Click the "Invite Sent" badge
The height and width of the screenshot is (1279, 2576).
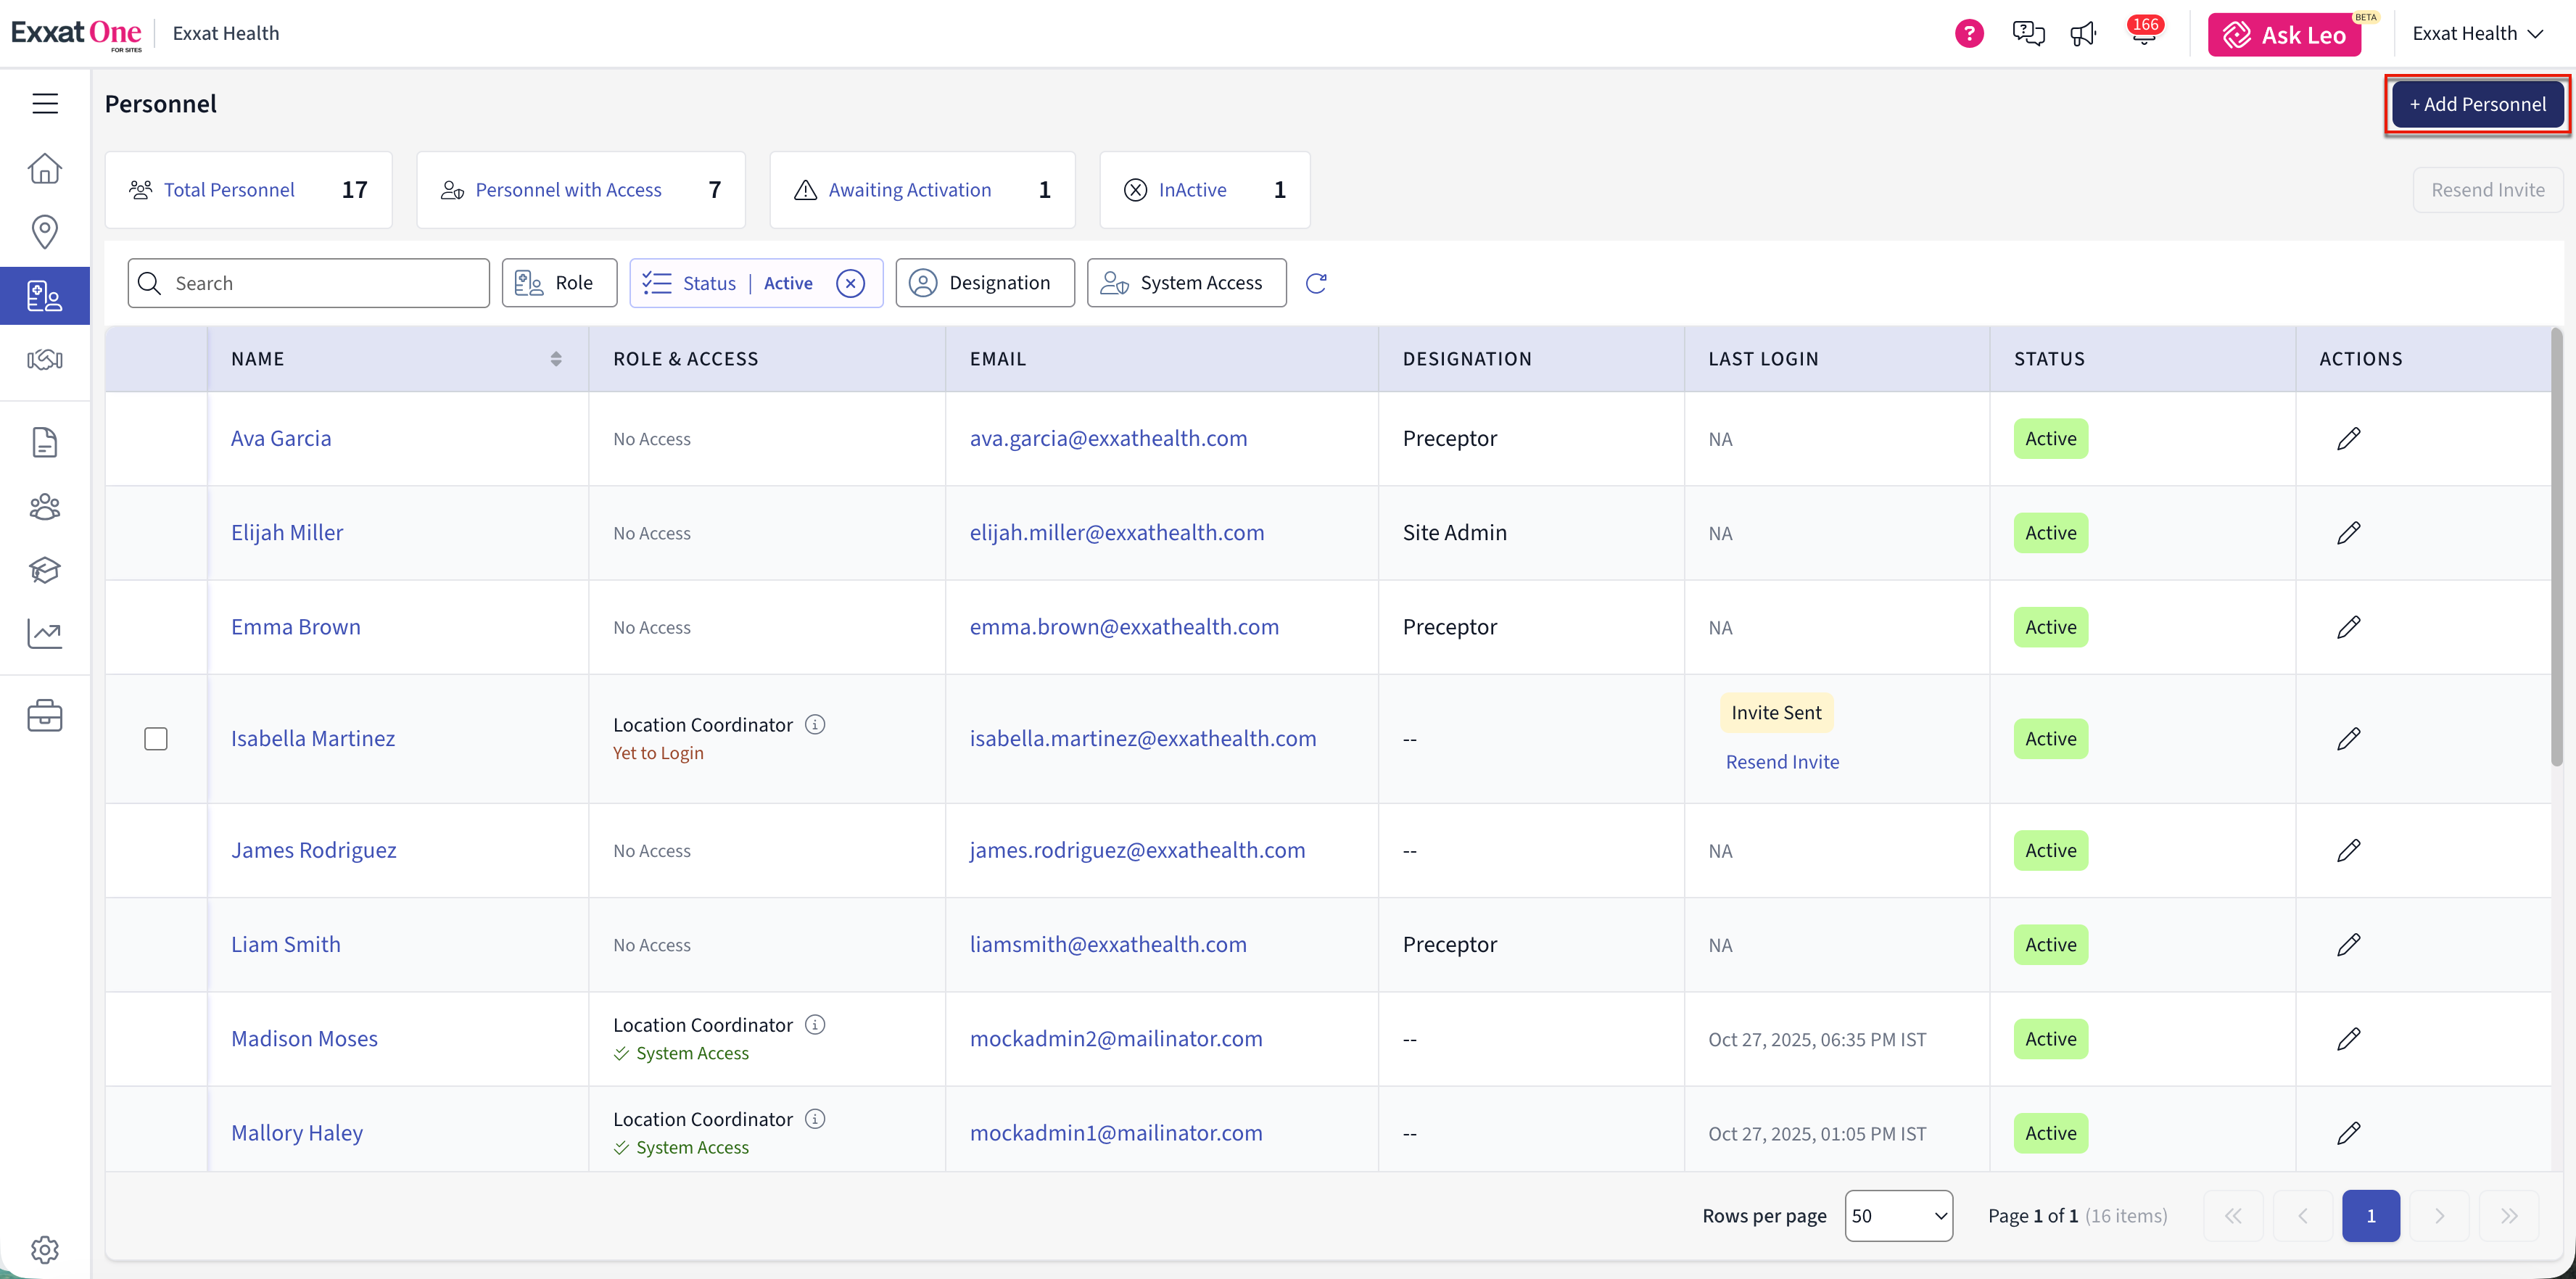pyautogui.click(x=1776, y=712)
